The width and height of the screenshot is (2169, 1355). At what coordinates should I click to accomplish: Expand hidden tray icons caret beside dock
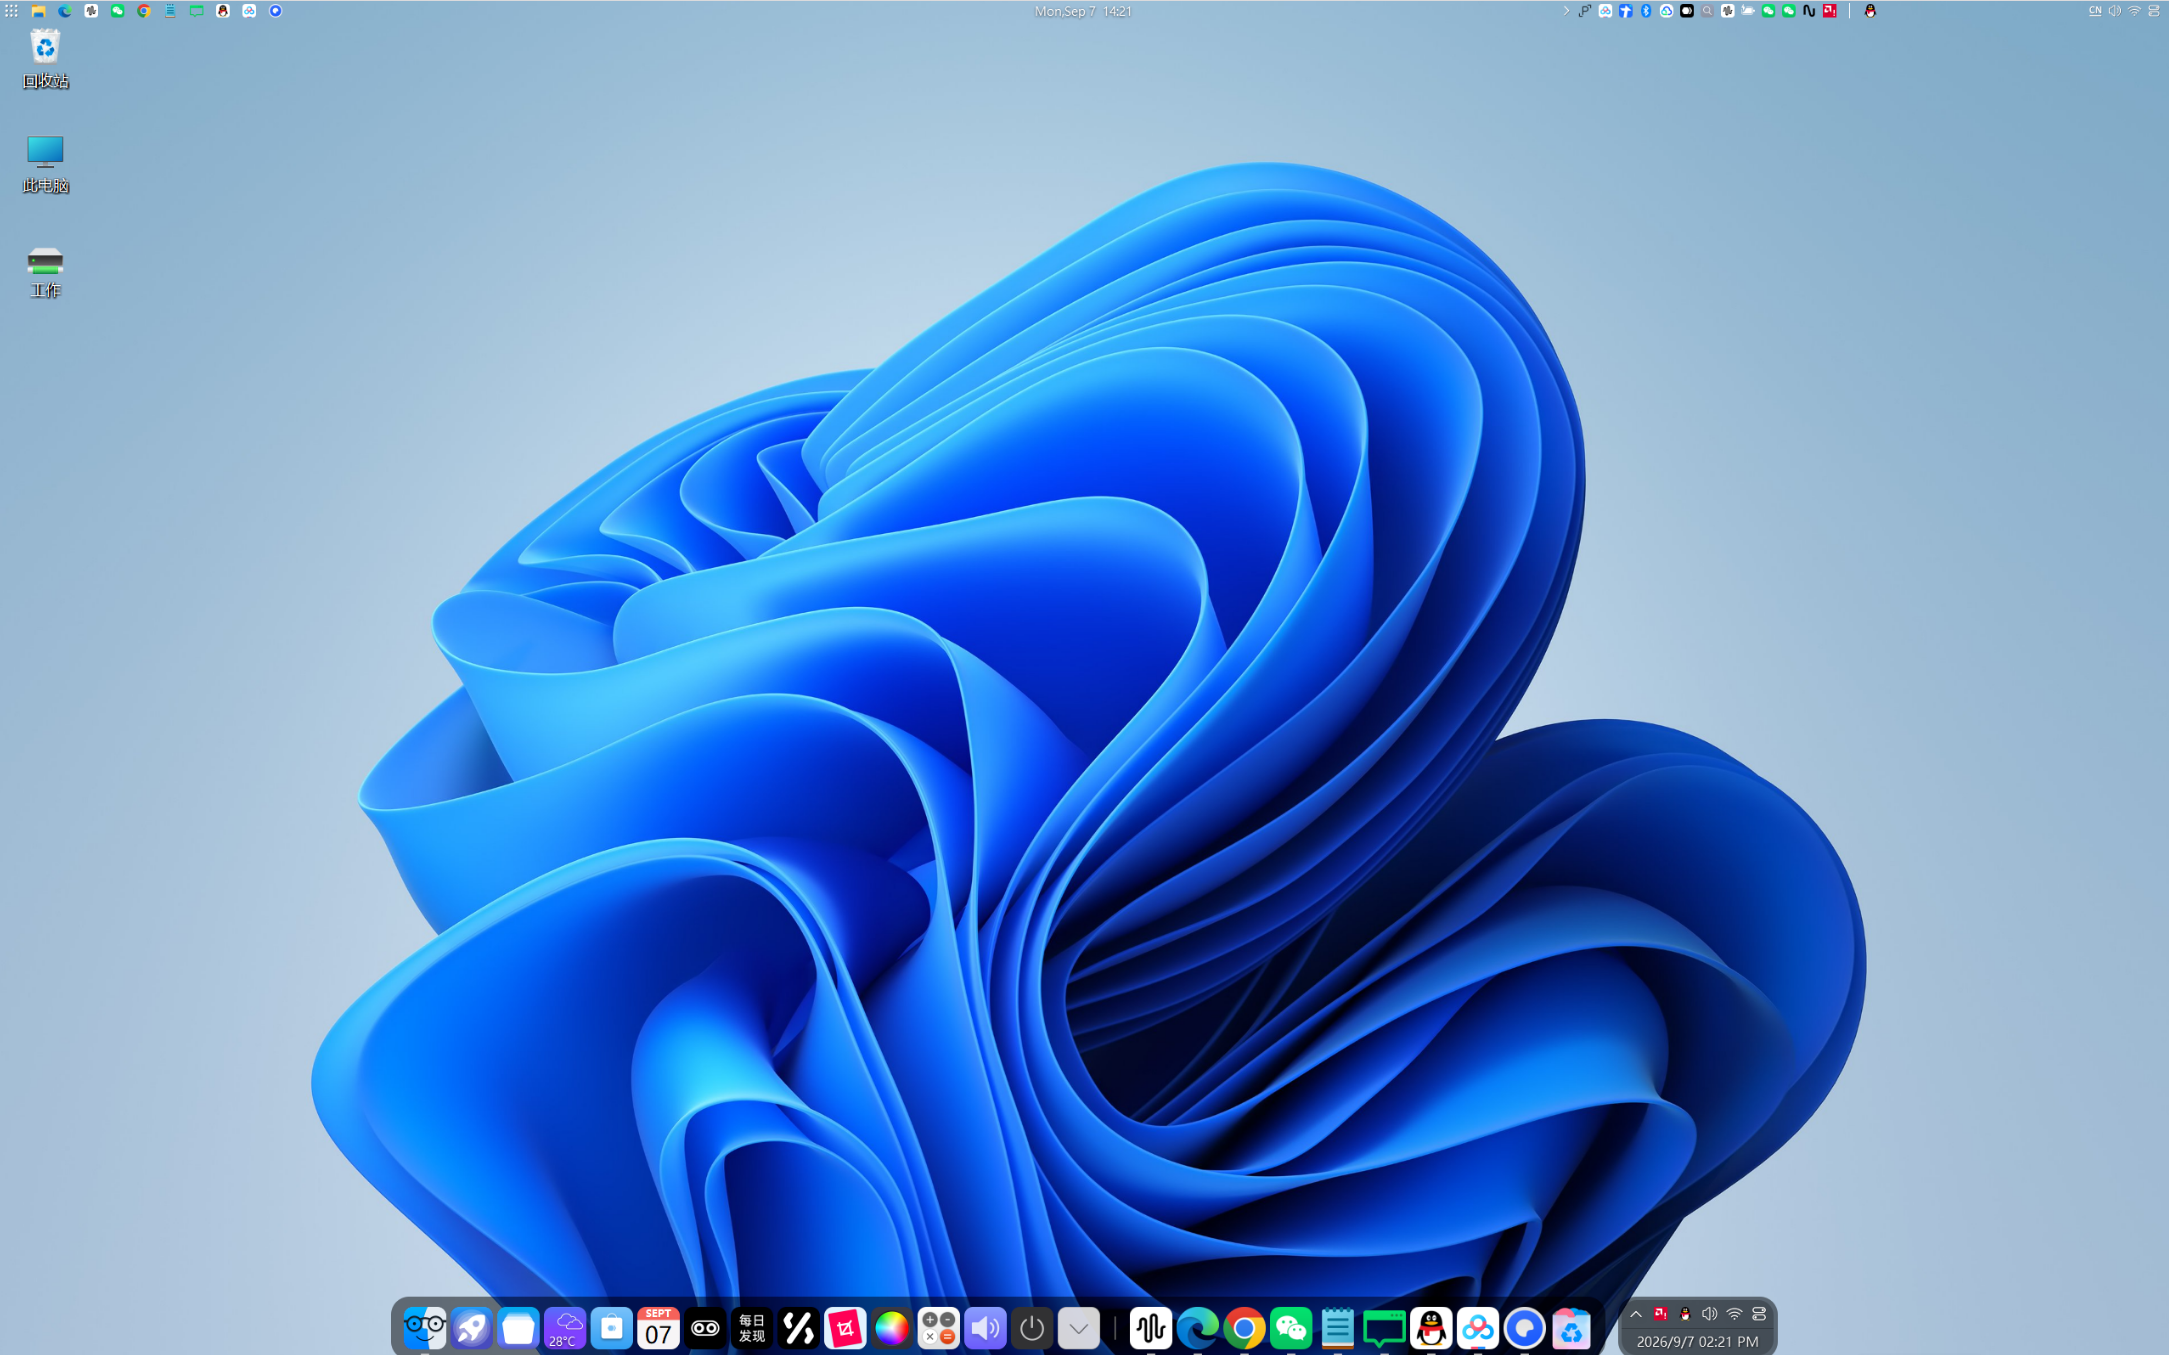click(x=1636, y=1314)
